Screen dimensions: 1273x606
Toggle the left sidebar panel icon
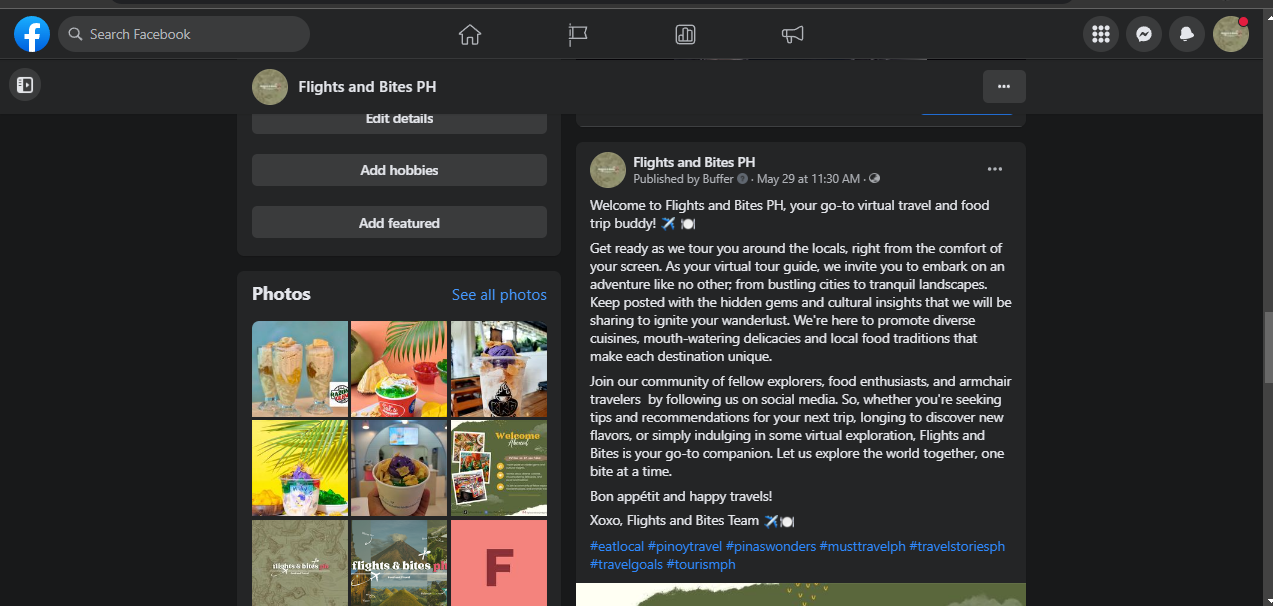pos(25,85)
